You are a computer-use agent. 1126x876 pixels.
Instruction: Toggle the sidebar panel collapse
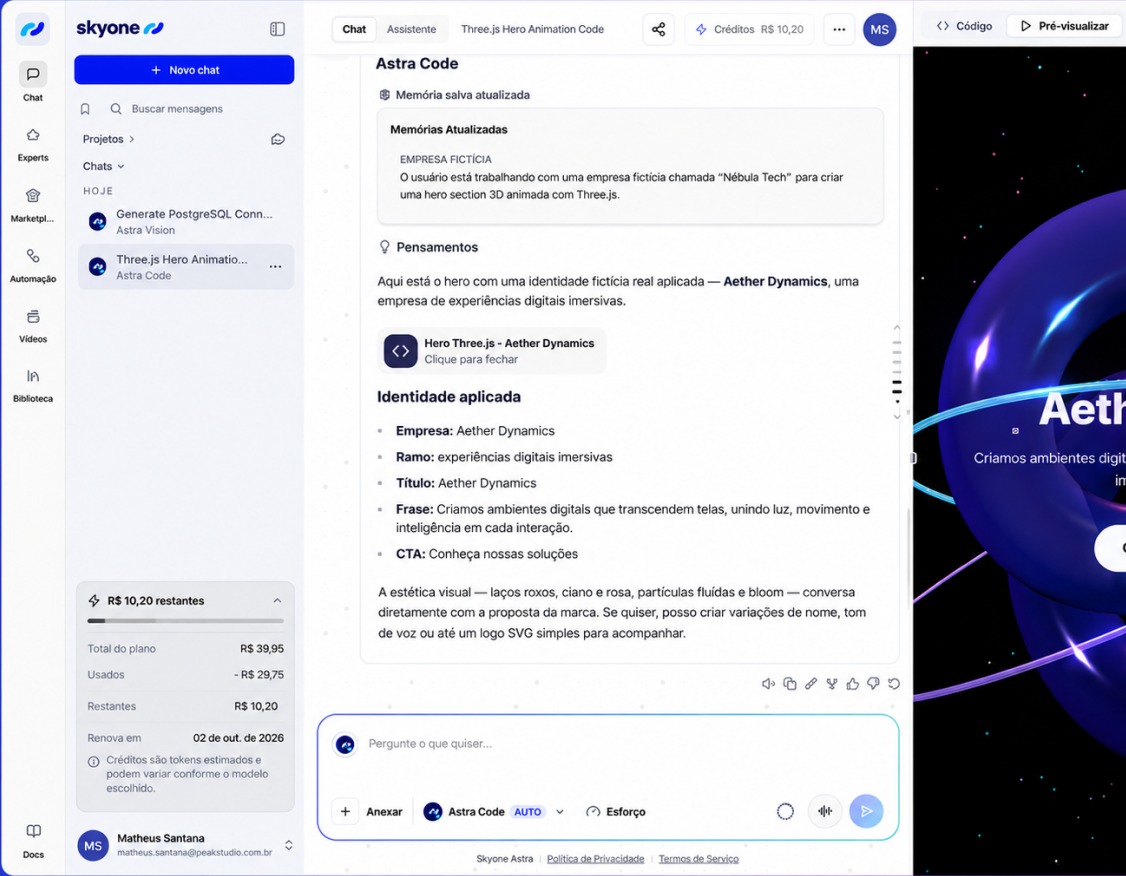point(277,29)
